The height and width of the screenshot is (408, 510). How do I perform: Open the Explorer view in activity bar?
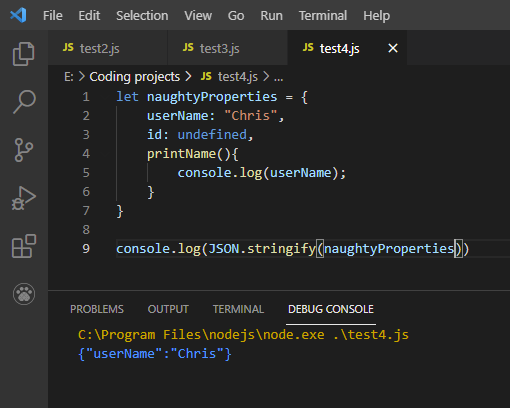tap(24, 54)
